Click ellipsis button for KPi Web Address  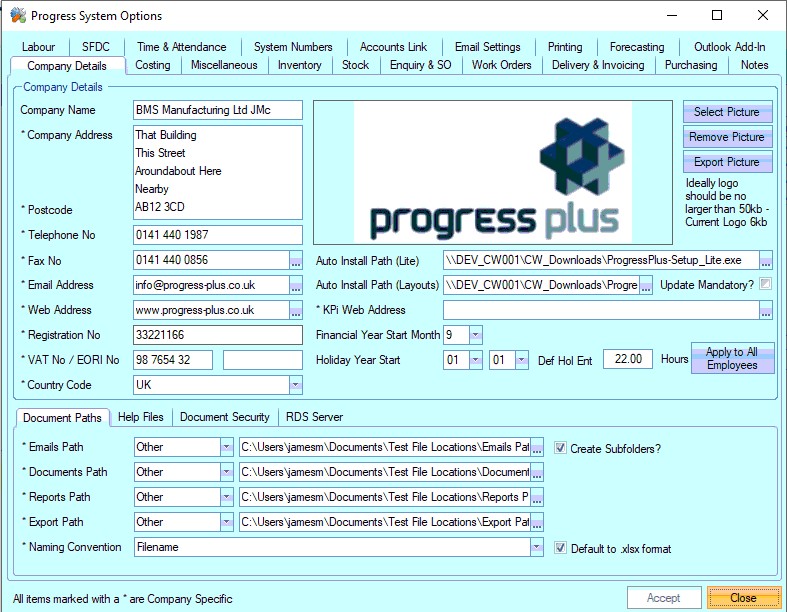tap(765, 310)
